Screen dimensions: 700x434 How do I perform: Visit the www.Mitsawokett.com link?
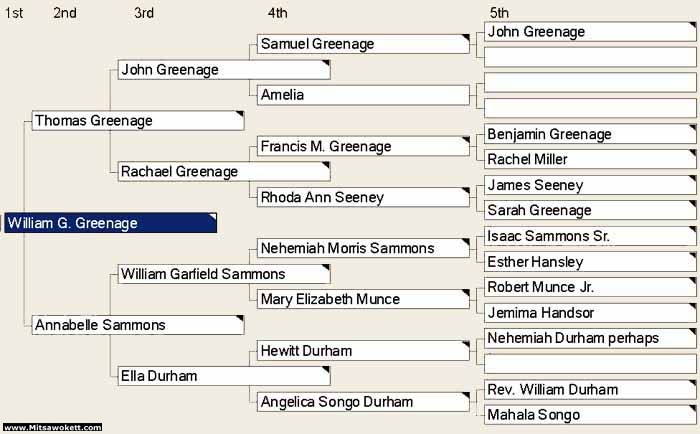pos(52,428)
